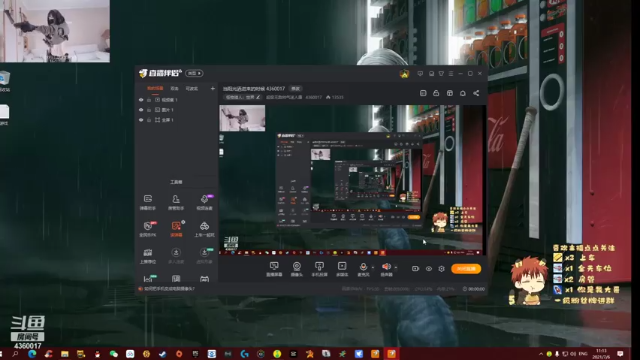The image size is (640, 360).
Task: Click the orange speaker icon in the bottom bar
Action: click(x=386, y=267)
